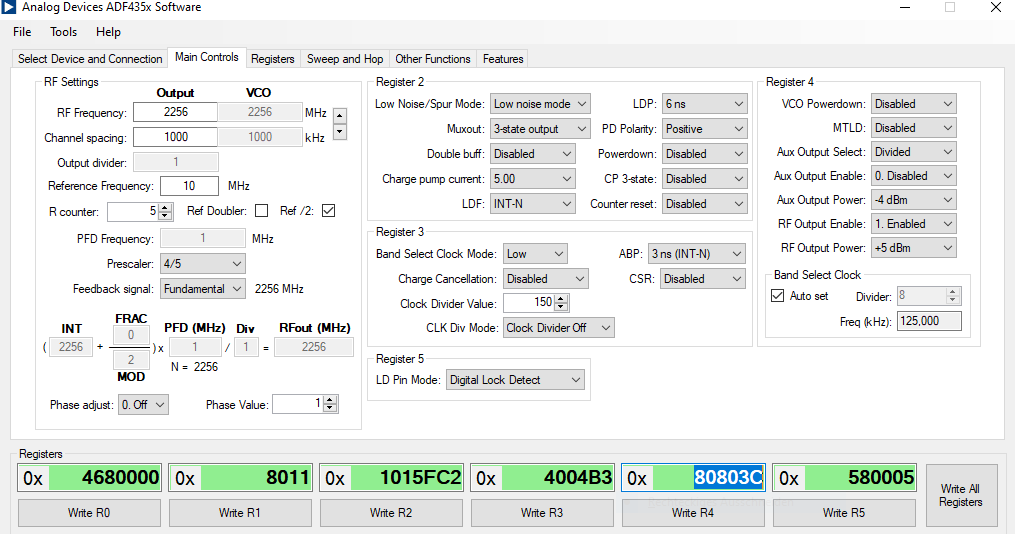Screen dimensions: 1015x534
Task: Open the LDF INT-N dropdown
Action: pyautogui.click(x=532, y=204)
